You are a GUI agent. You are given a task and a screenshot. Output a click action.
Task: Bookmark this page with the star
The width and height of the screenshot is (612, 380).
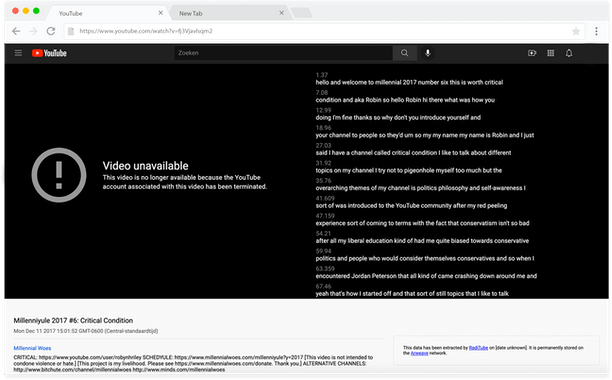coord(576,31)
